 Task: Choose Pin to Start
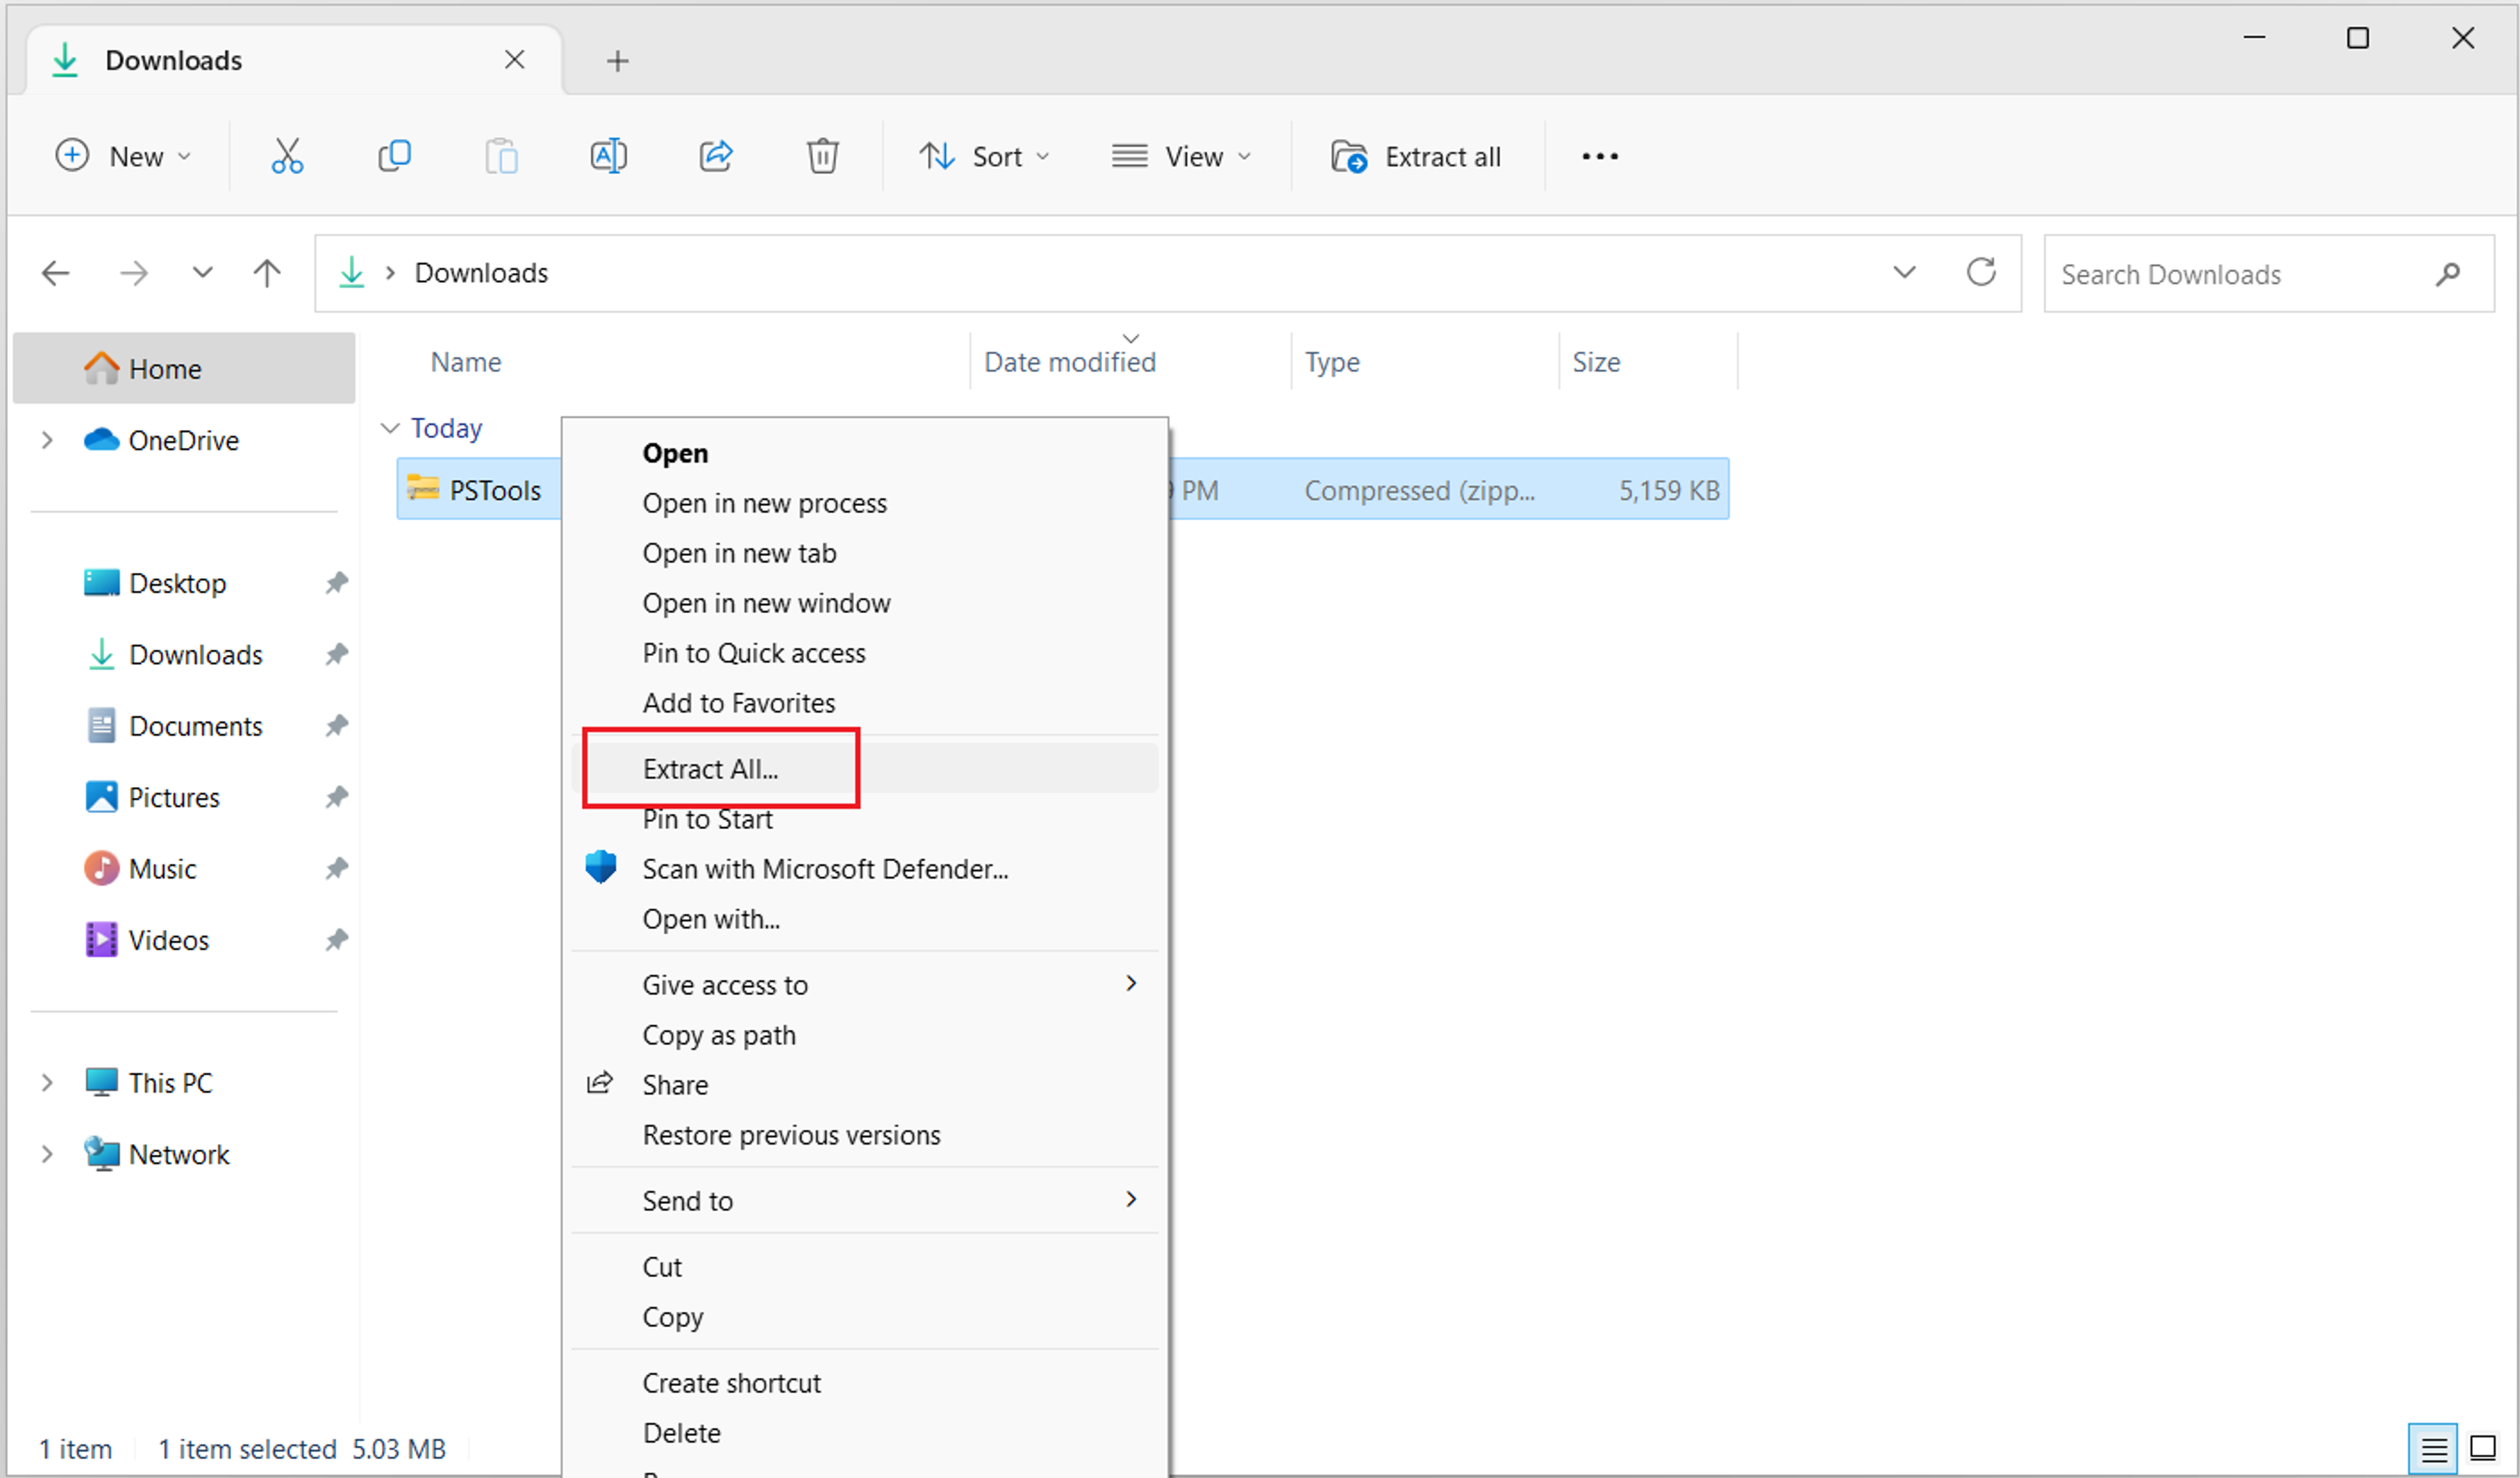[x=866, y=819]
